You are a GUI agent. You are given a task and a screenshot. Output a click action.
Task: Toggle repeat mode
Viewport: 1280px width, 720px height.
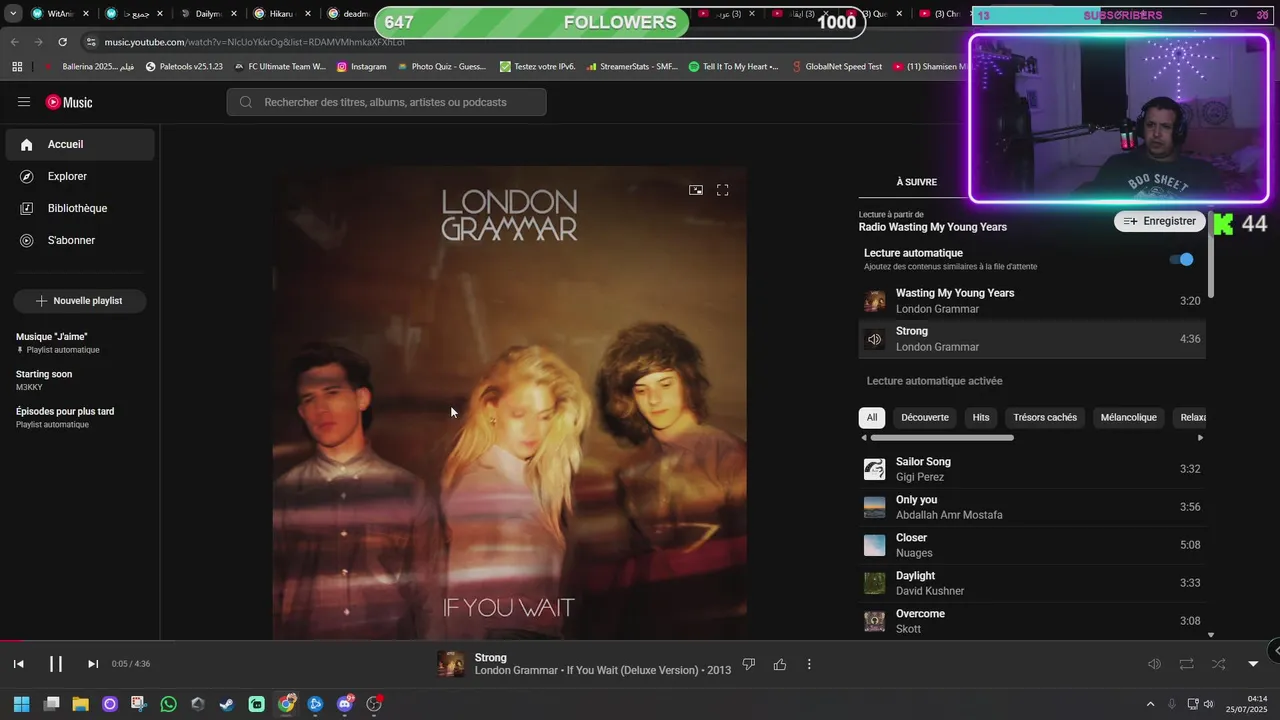1186,664
